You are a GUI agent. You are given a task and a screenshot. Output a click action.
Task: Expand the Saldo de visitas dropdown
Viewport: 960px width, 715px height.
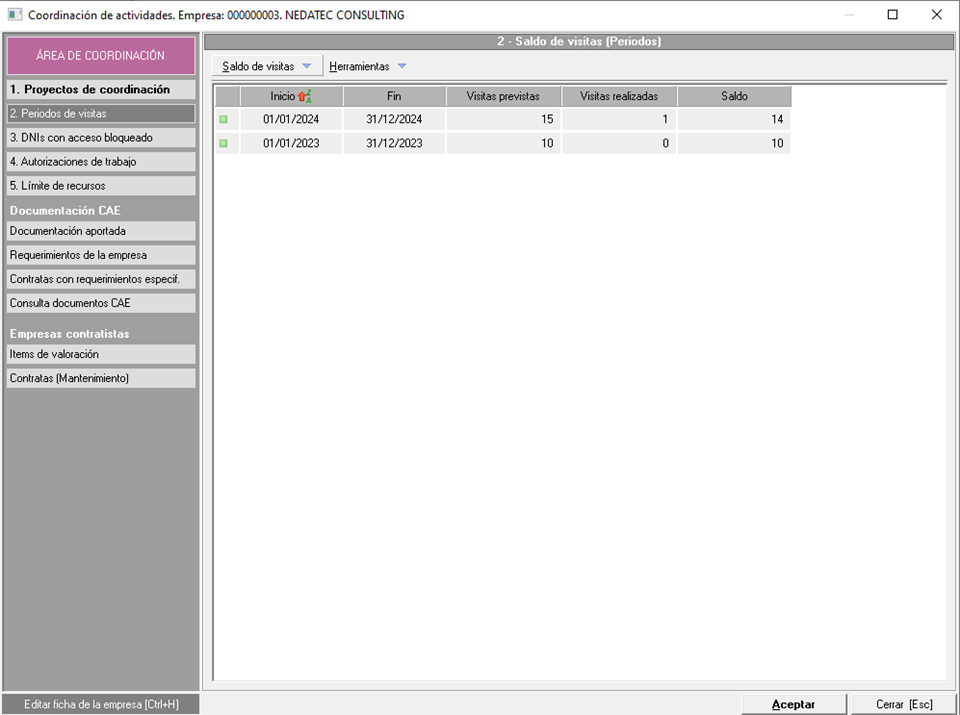click(x=267, y=67)
